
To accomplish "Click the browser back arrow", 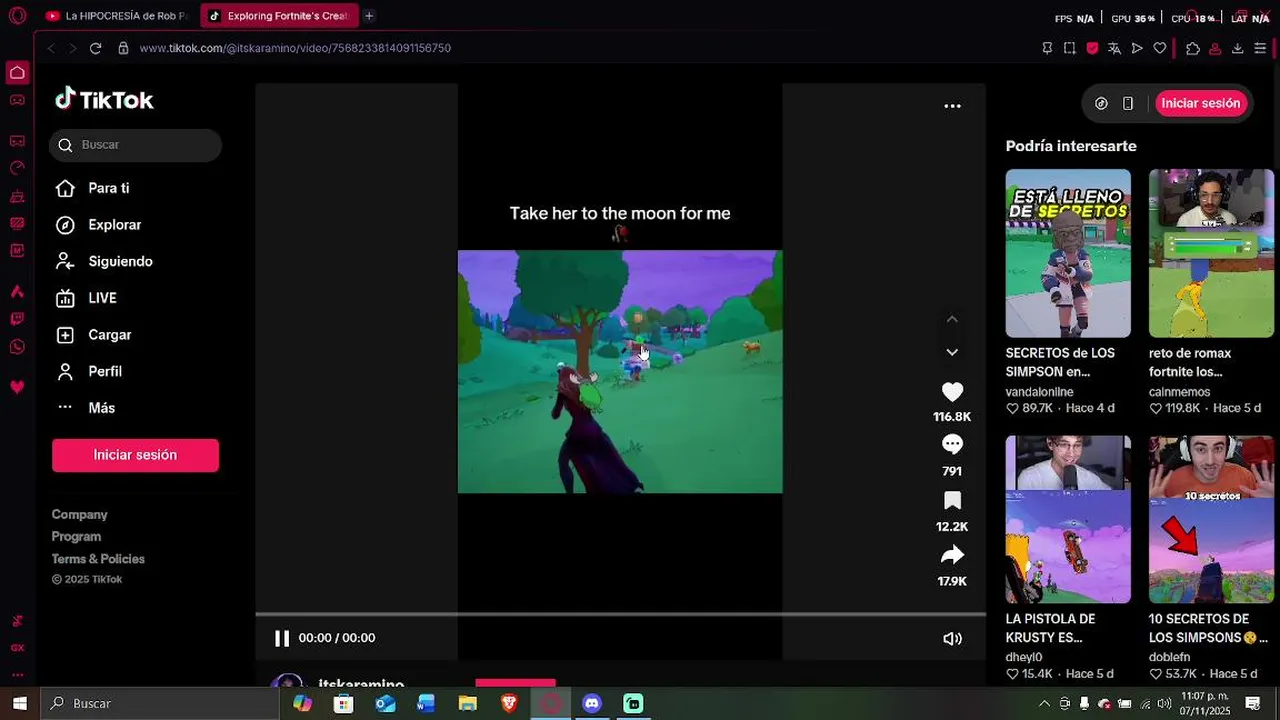I will click(x=51, y=48).
